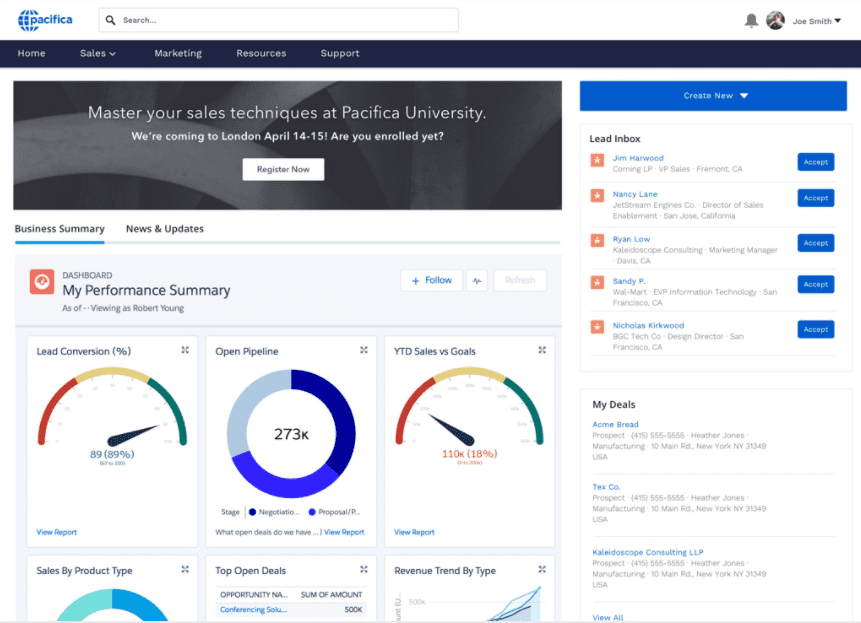861x623 pixels.
Task: Click the lead star icon for Nicholas Kirkwood
Action: click(597, 327)
